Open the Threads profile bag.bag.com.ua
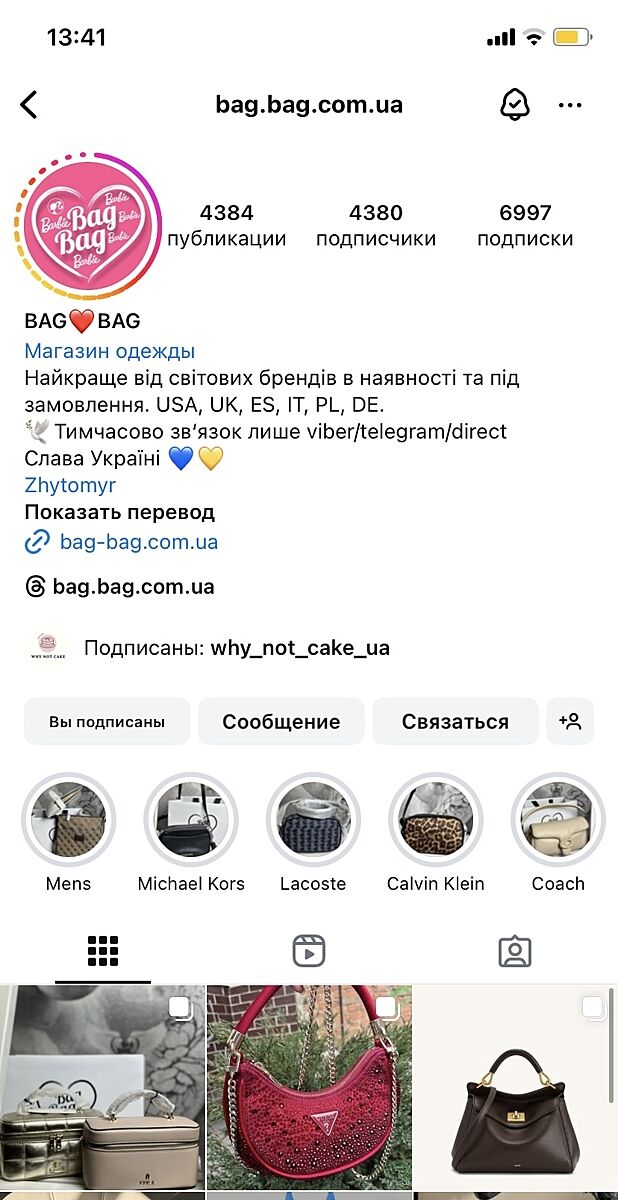Screen dimensions: 618x1200 120,586
